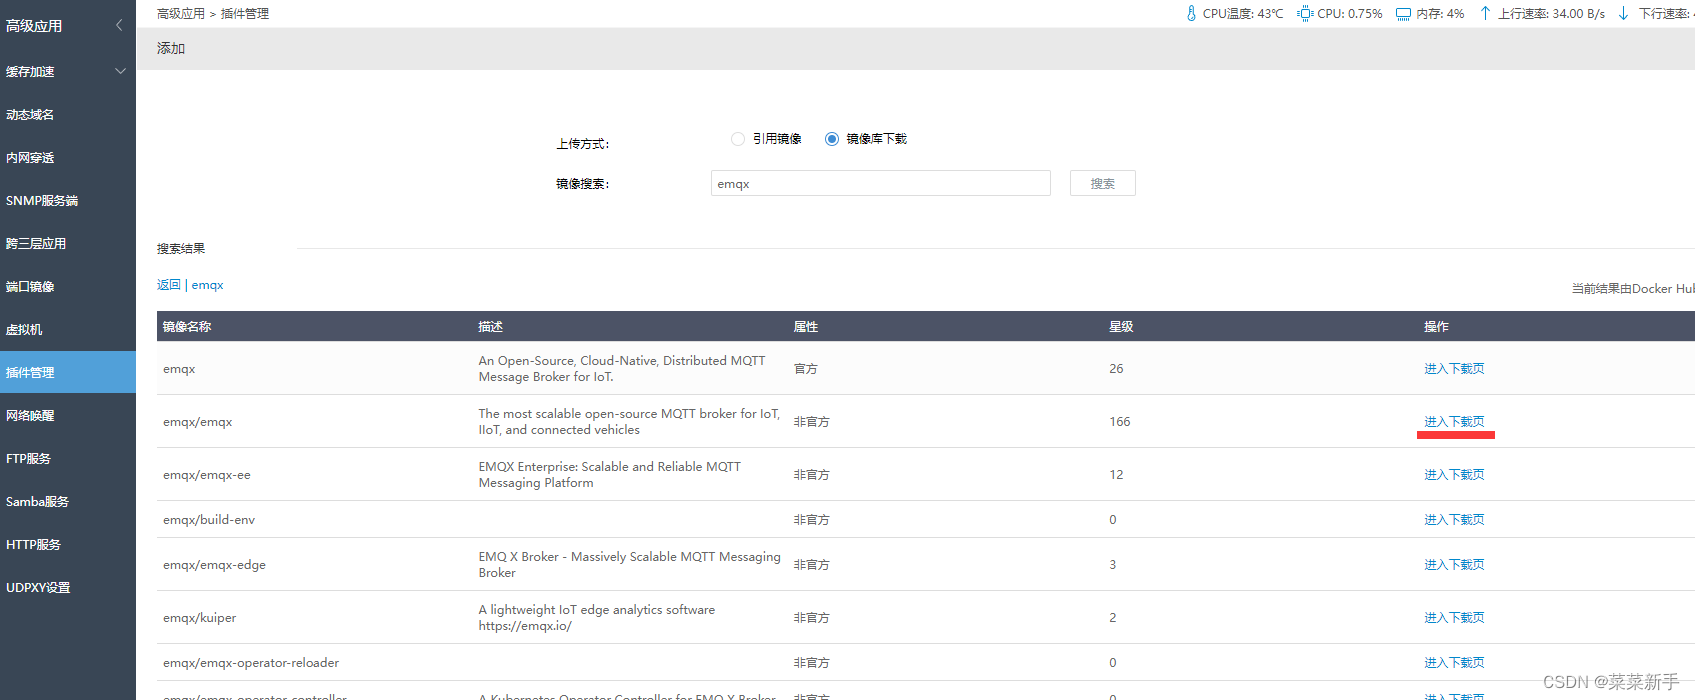1695x700 pixels.
Task: Expand the 缓存加速 menu chevron
Action: [x=120, y=71]
